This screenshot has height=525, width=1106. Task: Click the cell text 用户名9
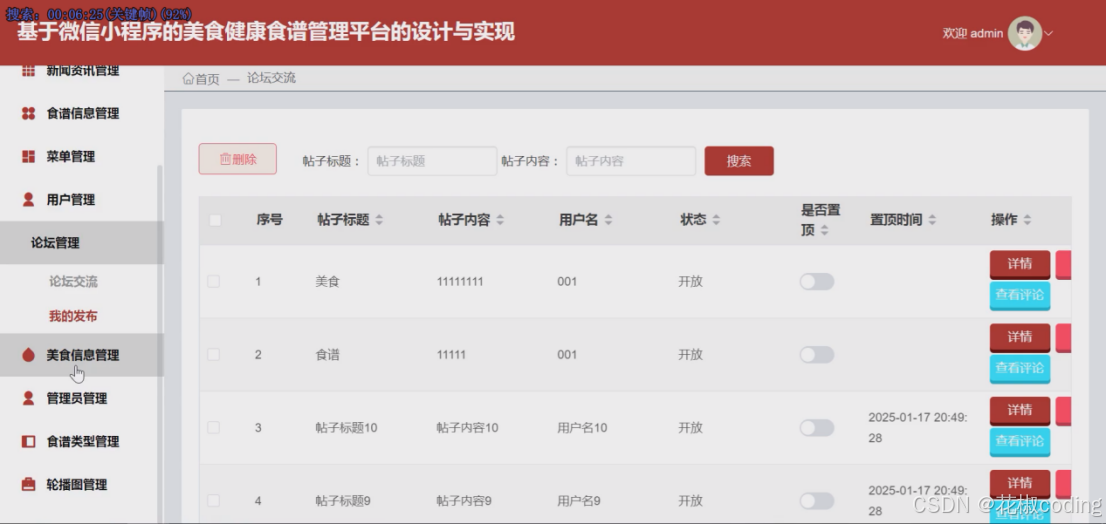[x=579, y=501]
